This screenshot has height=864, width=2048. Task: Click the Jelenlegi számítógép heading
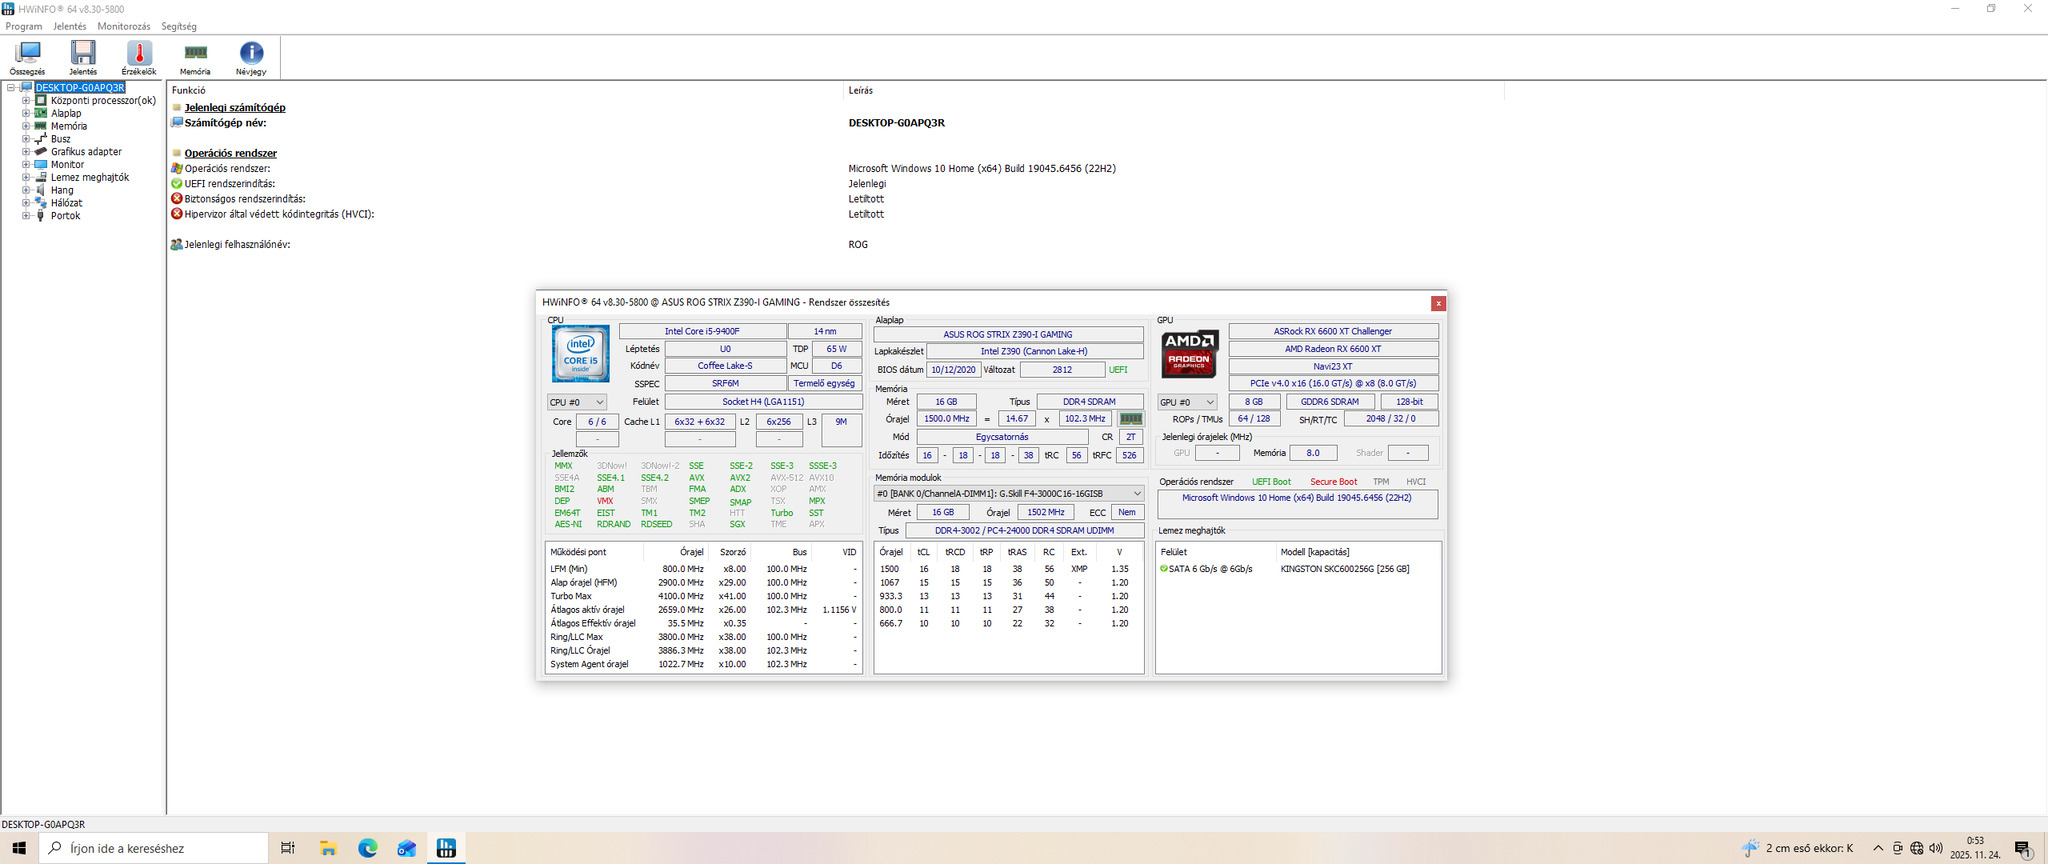(x=235, y=108)
